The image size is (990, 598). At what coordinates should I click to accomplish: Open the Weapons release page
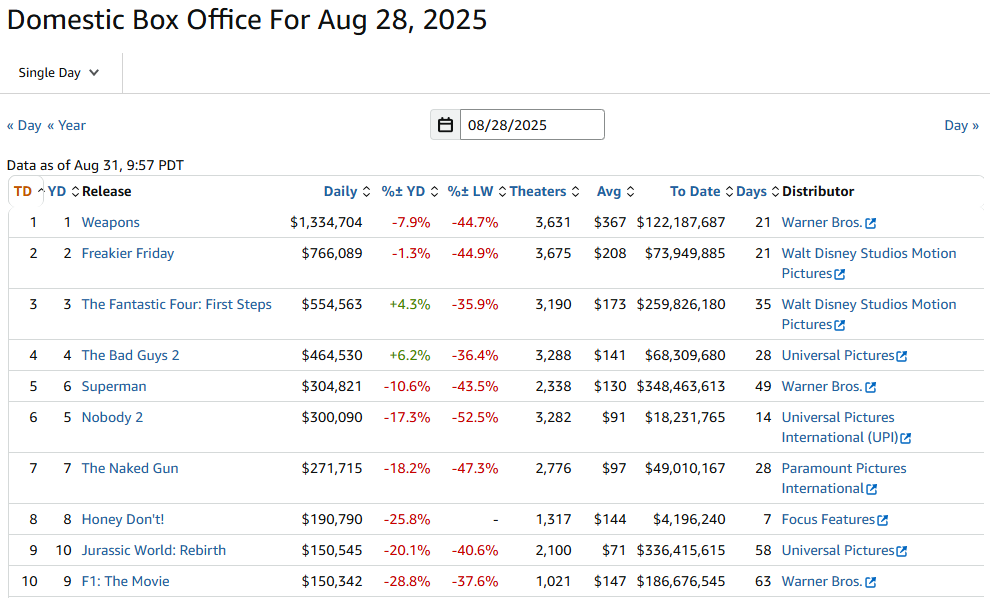tap(110, 222)
